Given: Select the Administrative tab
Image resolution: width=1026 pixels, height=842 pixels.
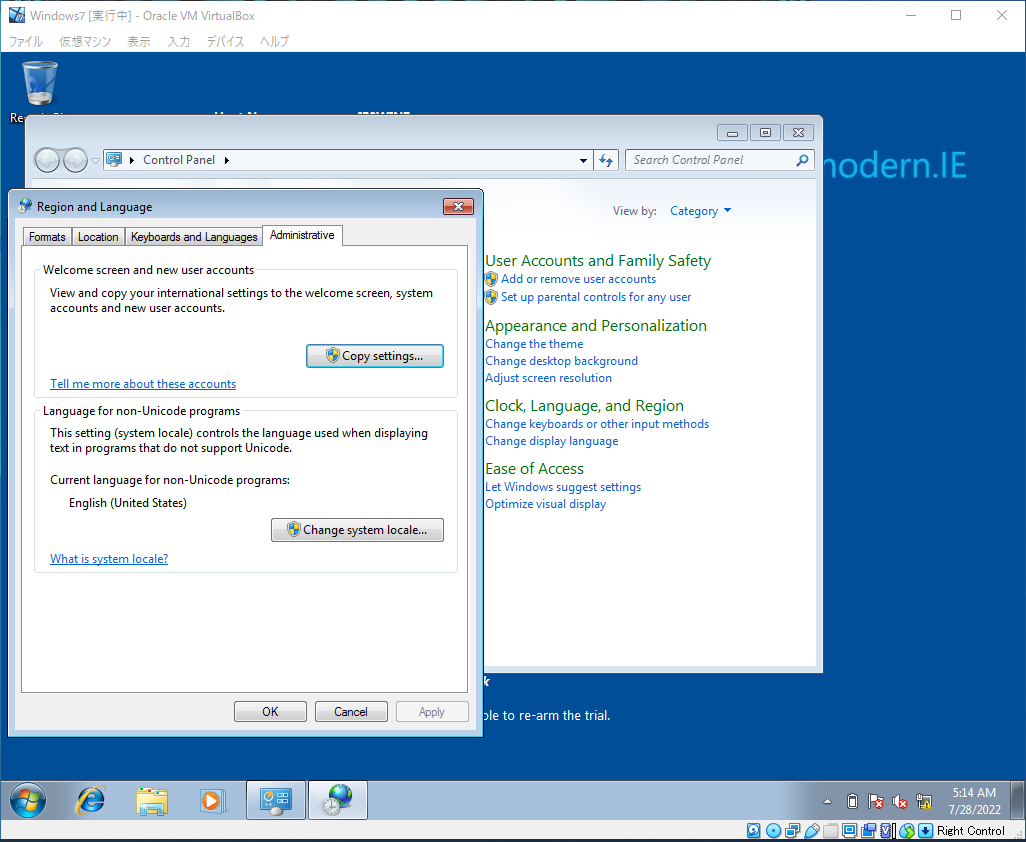Looking at the screenshot, I should (x=302, y=236).
